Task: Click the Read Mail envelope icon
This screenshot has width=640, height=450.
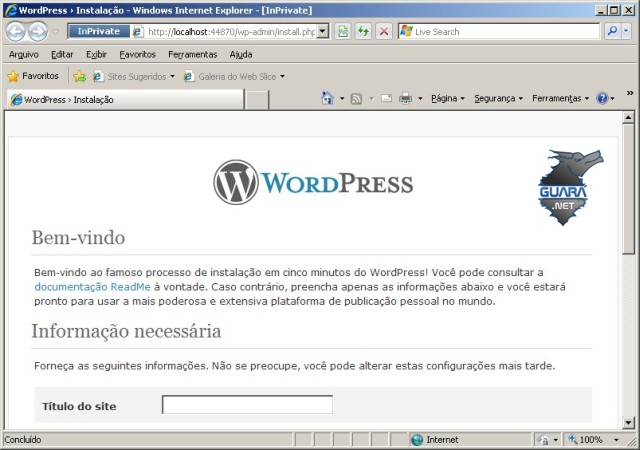Action: point(386,98)
